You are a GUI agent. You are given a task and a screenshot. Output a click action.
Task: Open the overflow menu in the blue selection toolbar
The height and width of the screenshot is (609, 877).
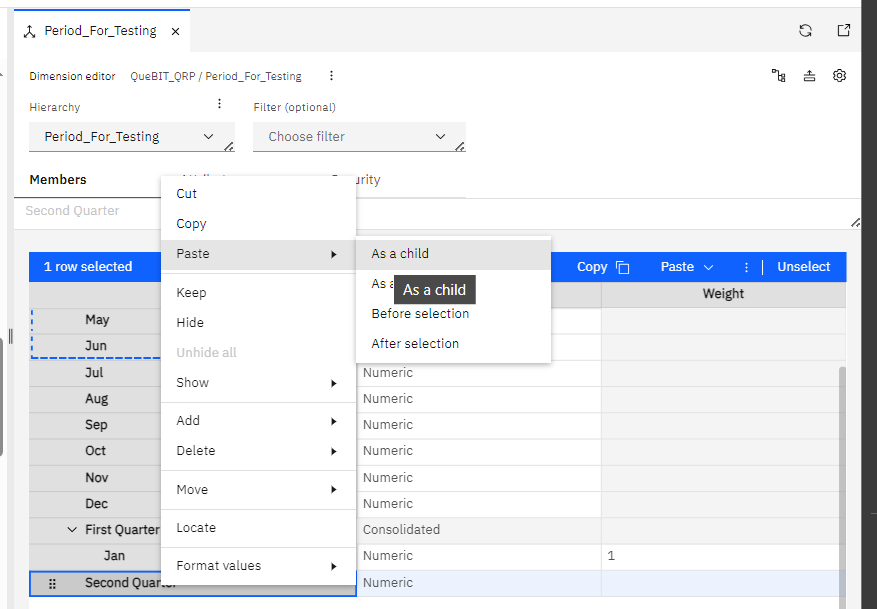point(746,267)
